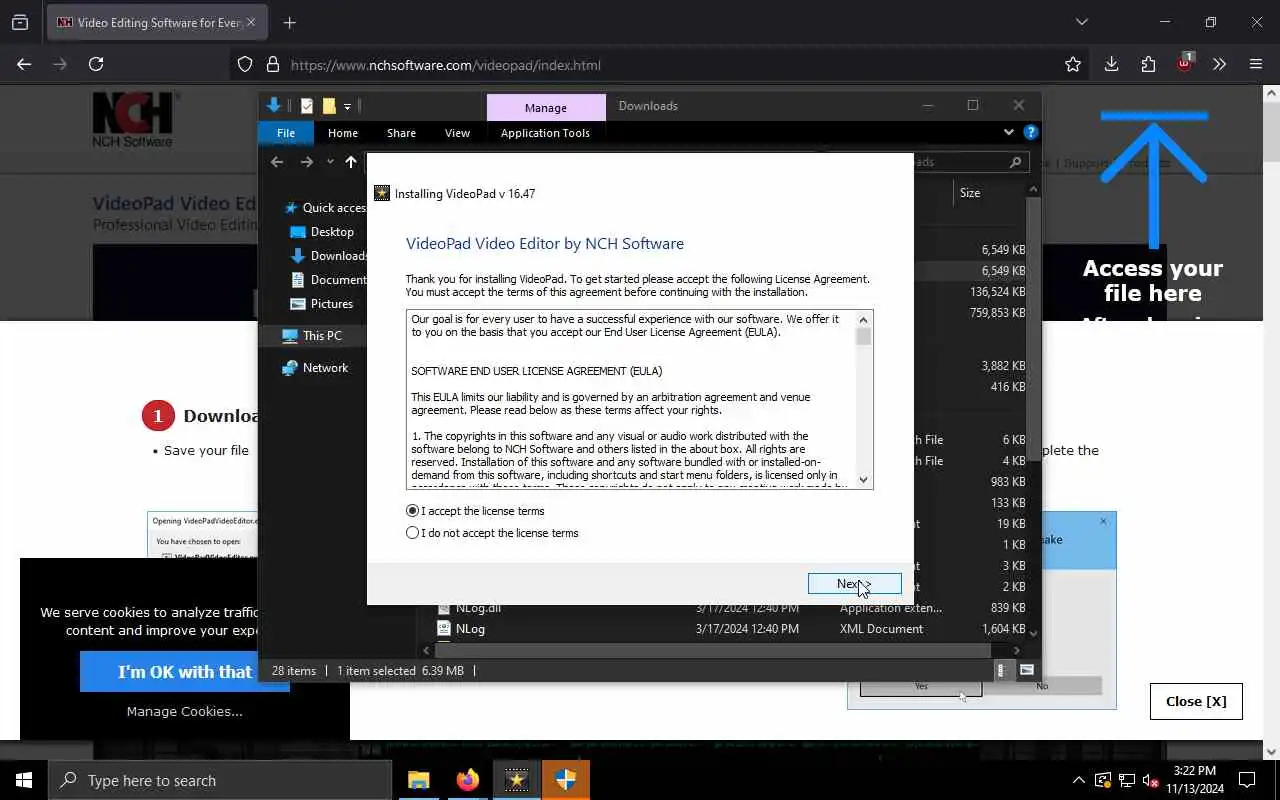Viewport: 1280px width, 800px height.
Task: Select Quick access in navigation pane
Action: point(326,208)
